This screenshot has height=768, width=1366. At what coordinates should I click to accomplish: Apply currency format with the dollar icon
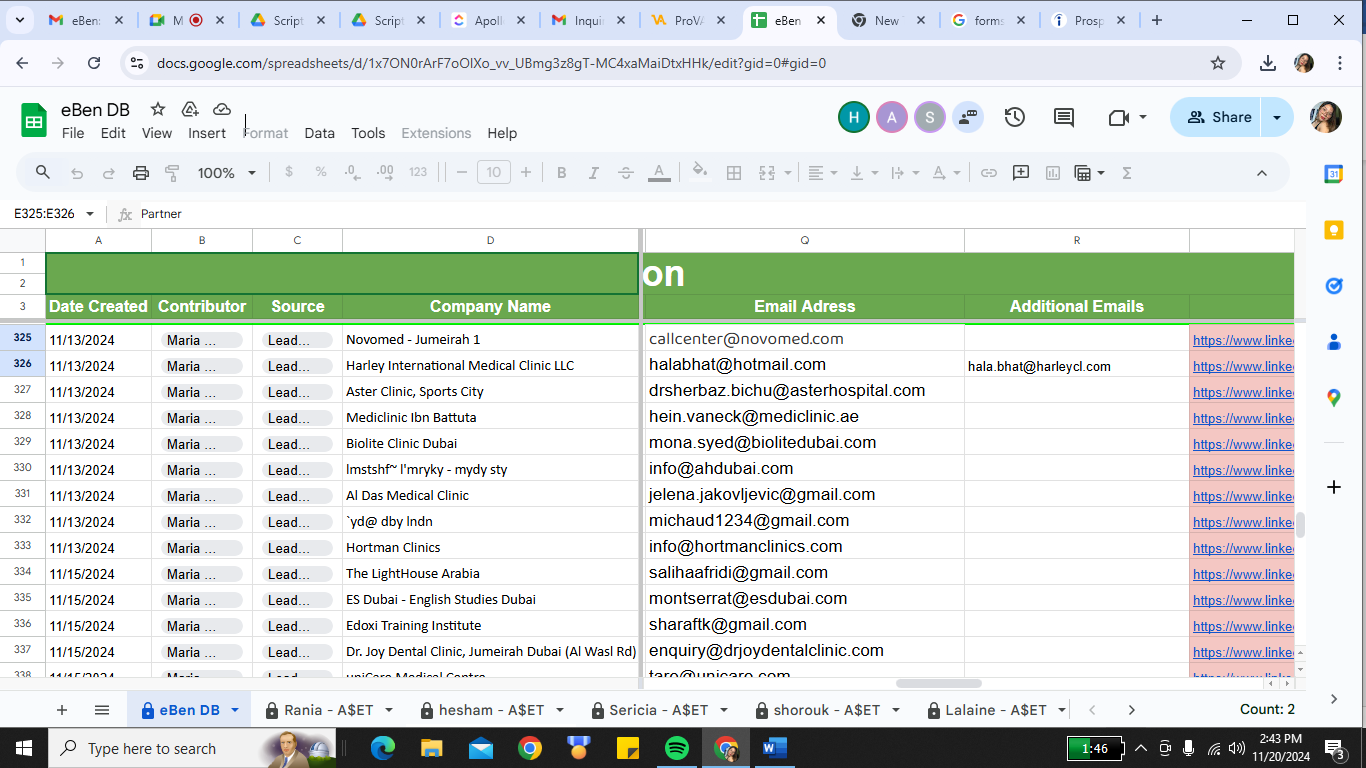coord(289,172)
